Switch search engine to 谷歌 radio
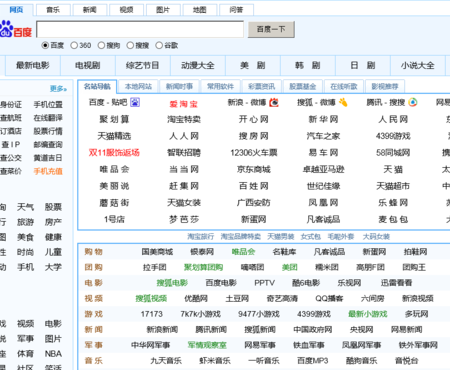The image size is (450, 370). coord(159,45)
